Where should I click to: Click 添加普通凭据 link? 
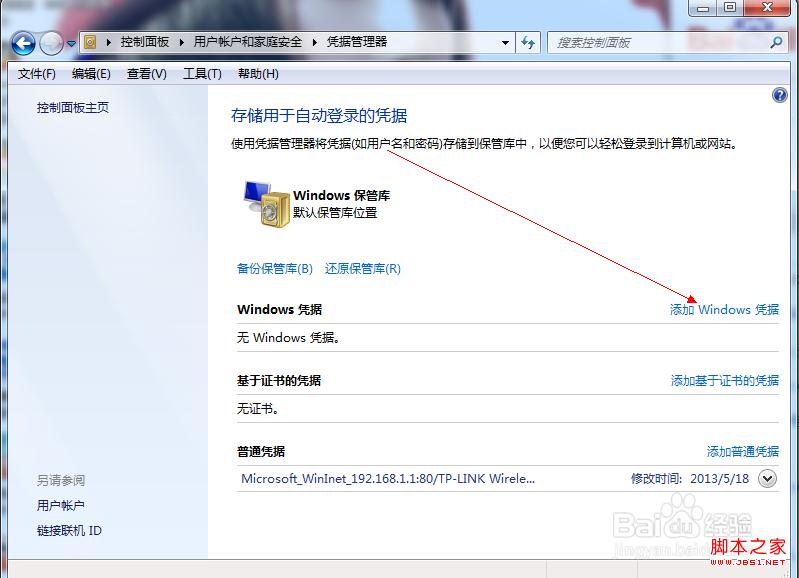pyautogui.click(x=743, y=451)
